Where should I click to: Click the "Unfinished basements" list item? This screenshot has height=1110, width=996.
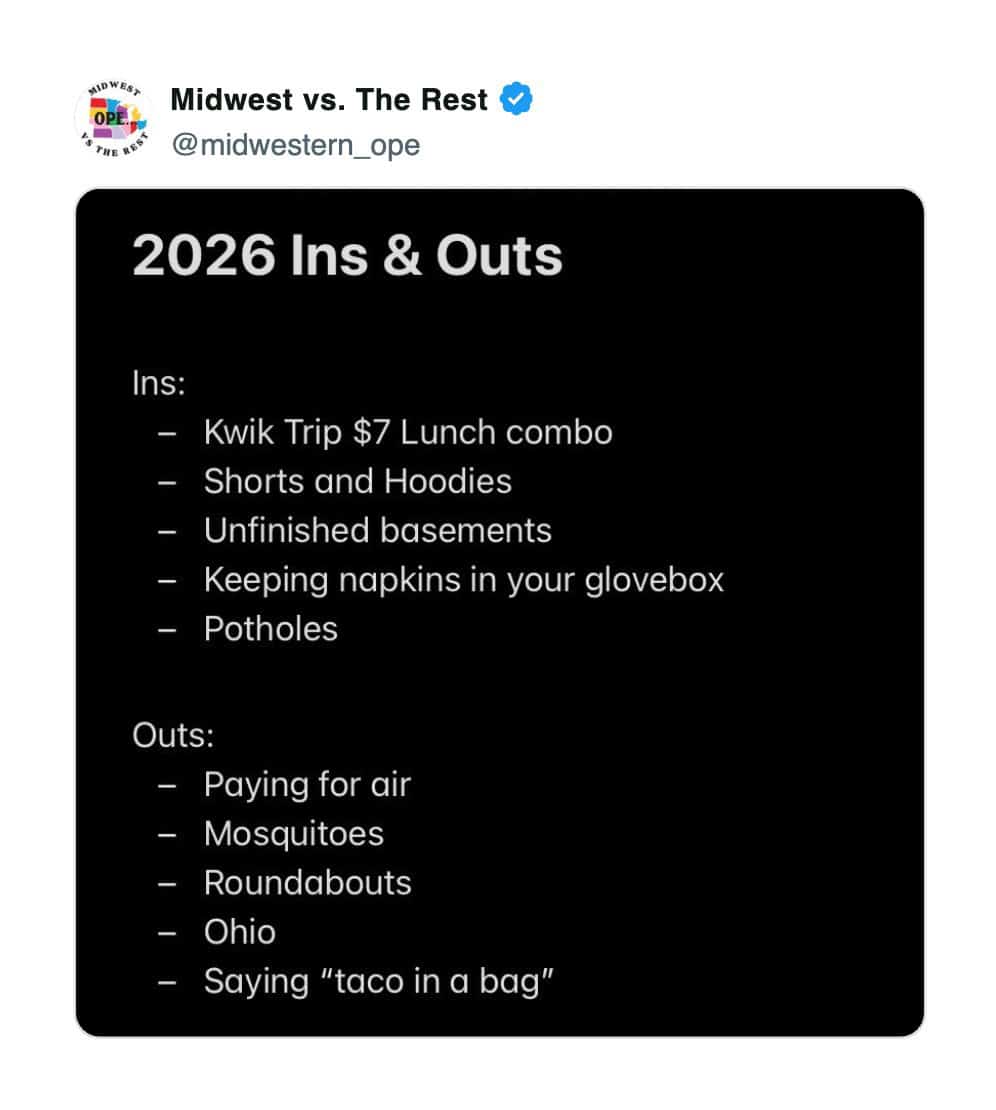click(x=377, y=530)
